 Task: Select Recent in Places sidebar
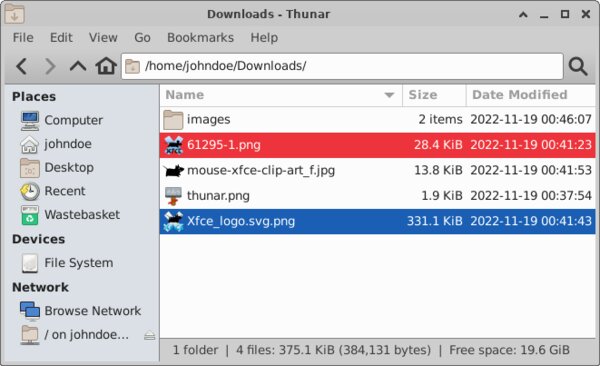tap(65, 191)
